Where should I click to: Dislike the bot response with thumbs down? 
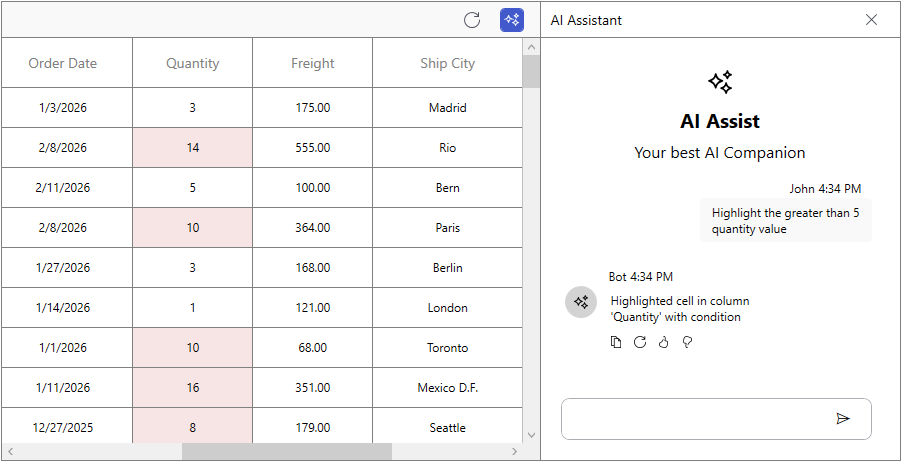(687, 342)
